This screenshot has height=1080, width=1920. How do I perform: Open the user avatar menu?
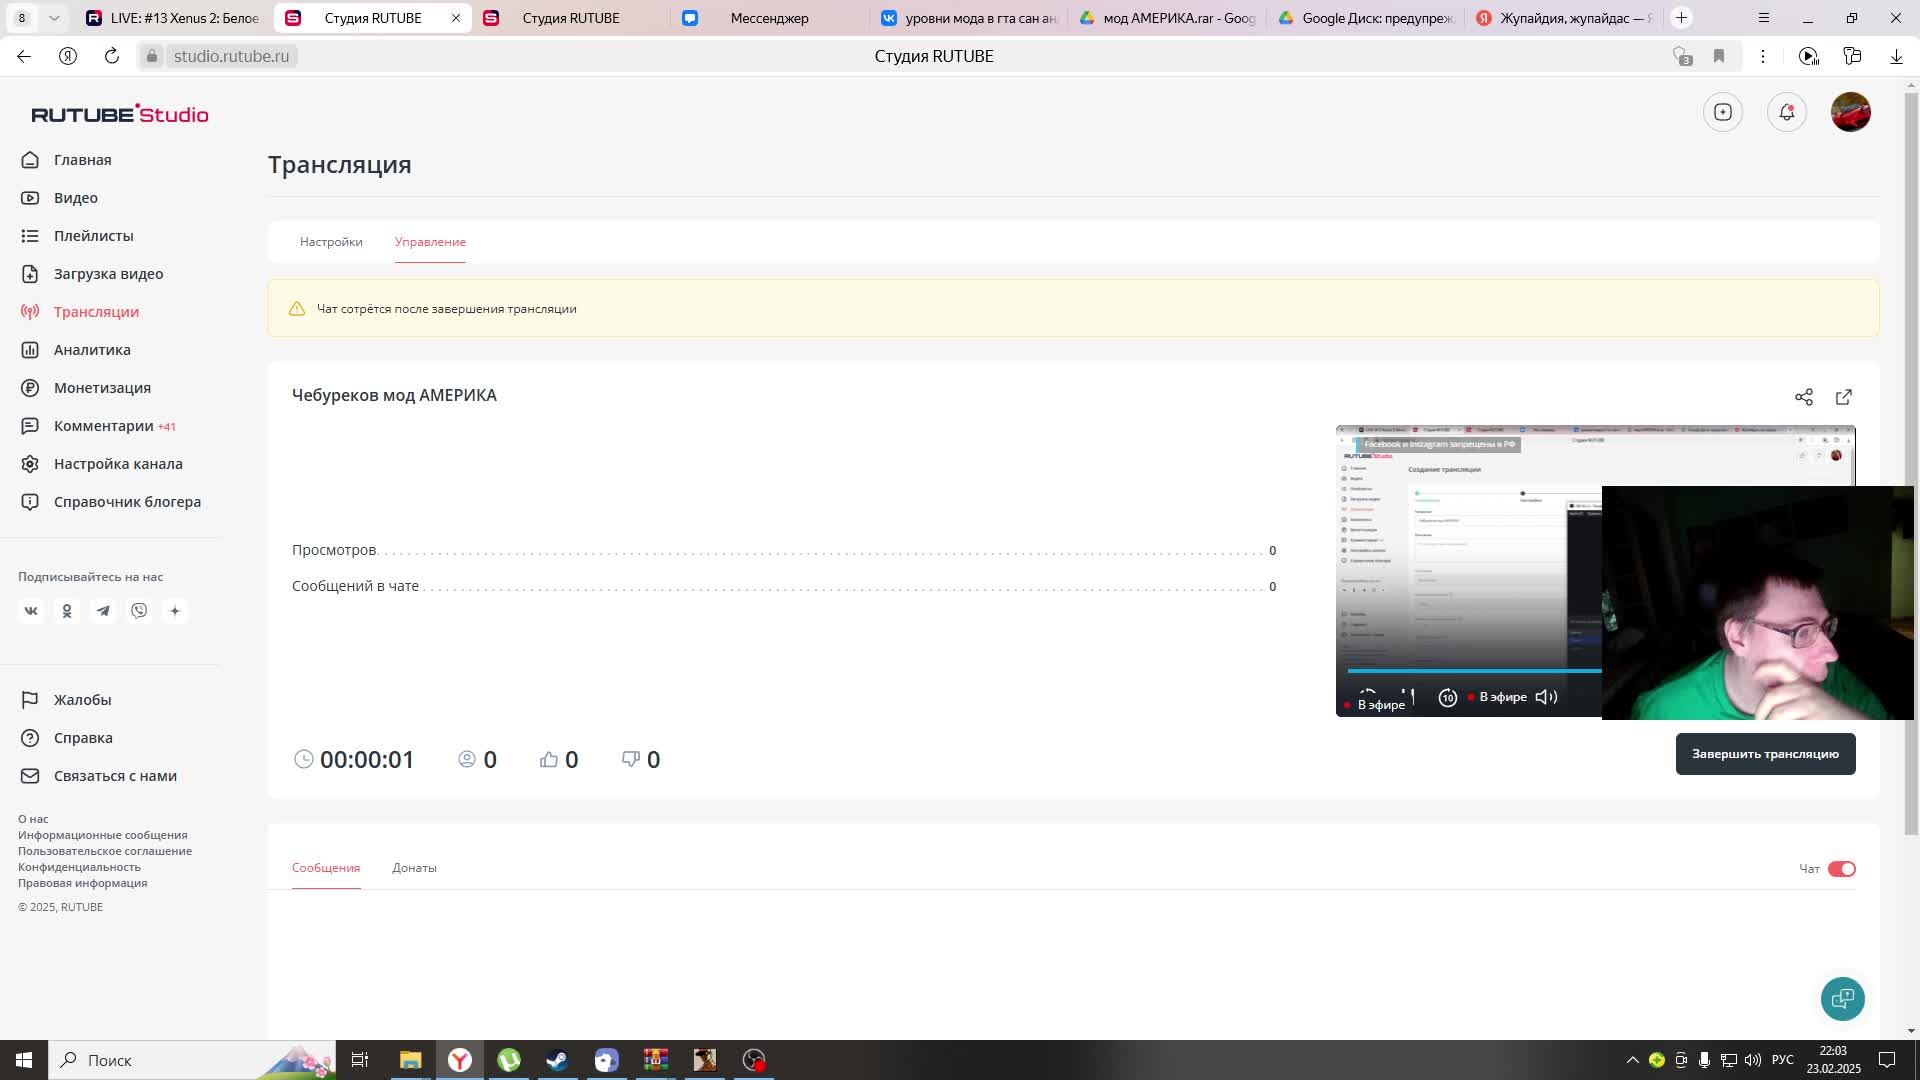click(x=1850, y=112)
